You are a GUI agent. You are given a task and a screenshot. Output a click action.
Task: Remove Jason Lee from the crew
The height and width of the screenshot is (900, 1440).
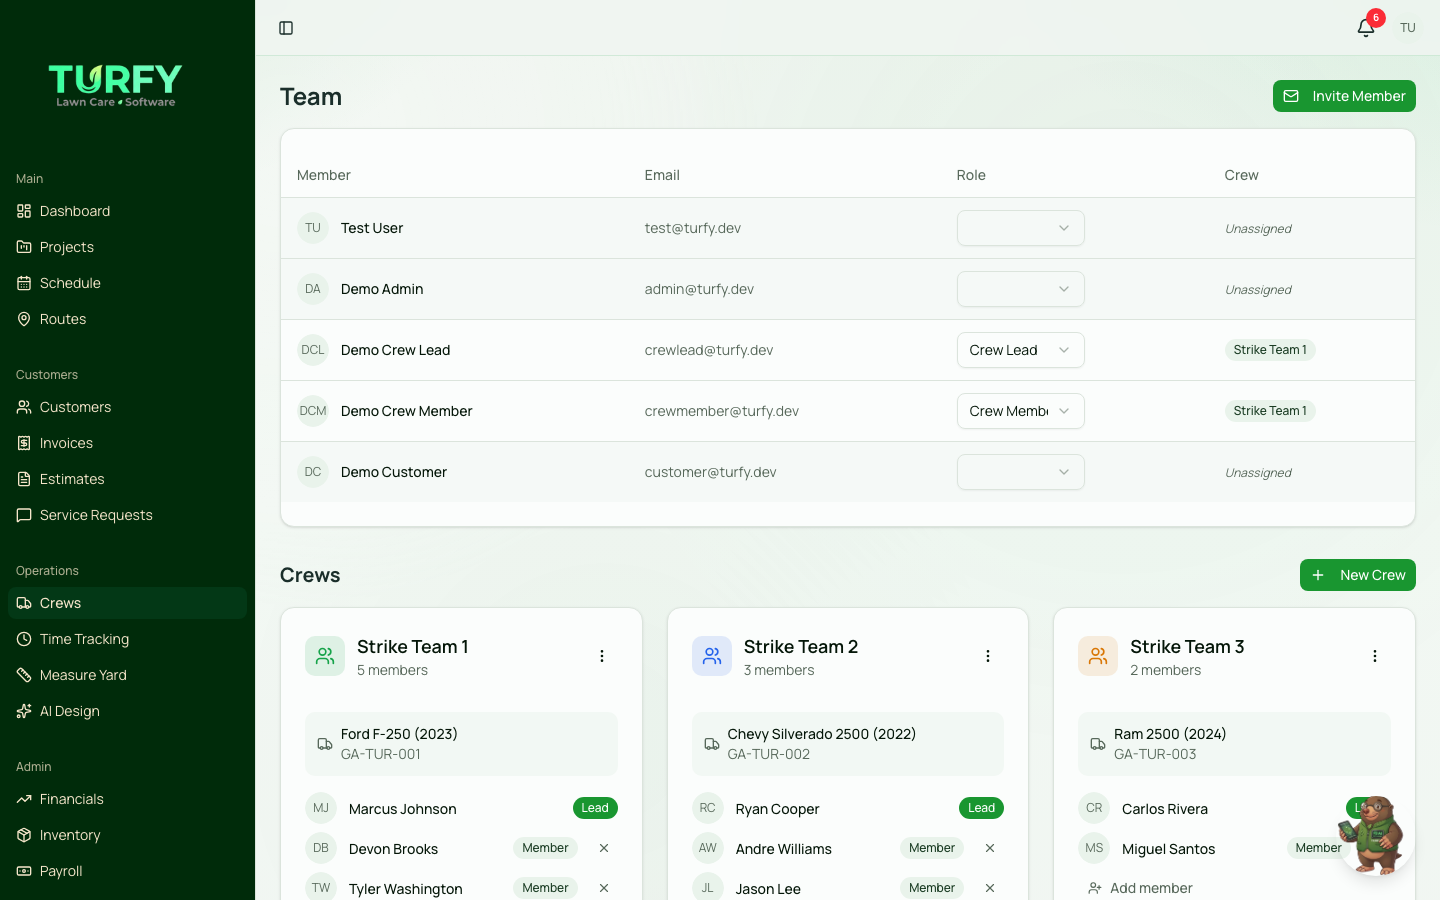point(990,888)
